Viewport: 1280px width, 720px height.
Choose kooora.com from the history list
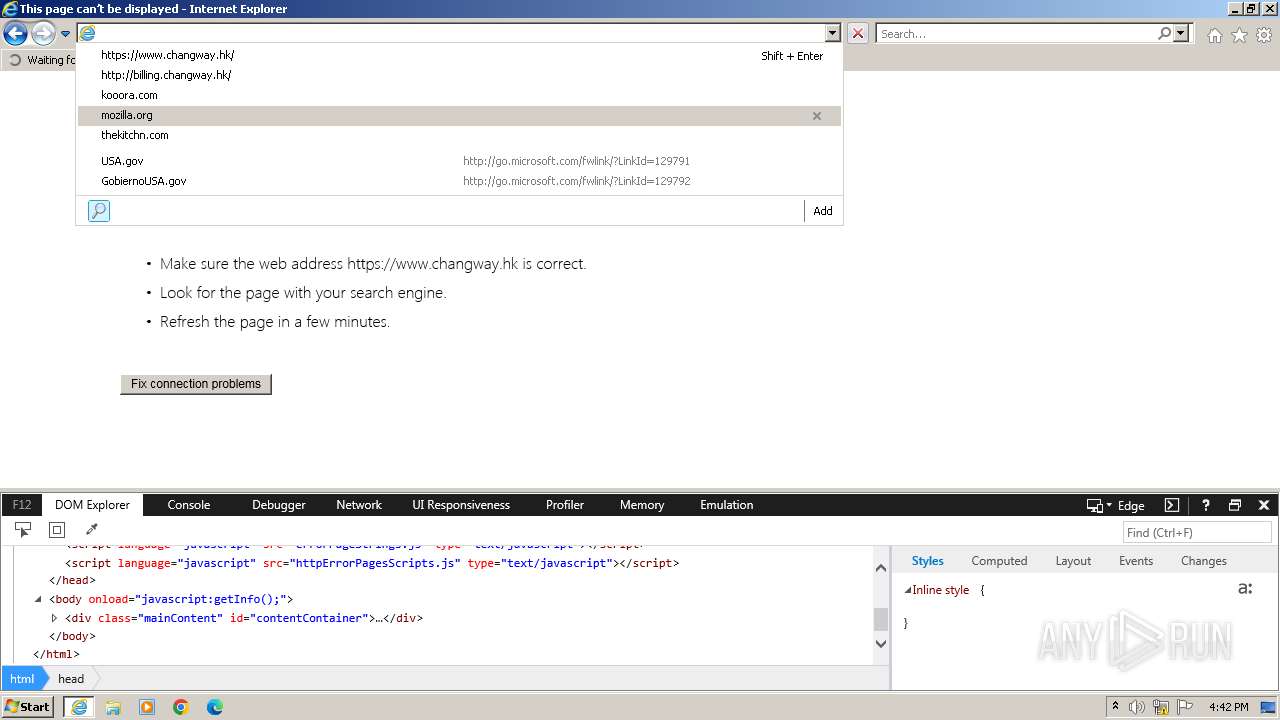pos(459,95)
